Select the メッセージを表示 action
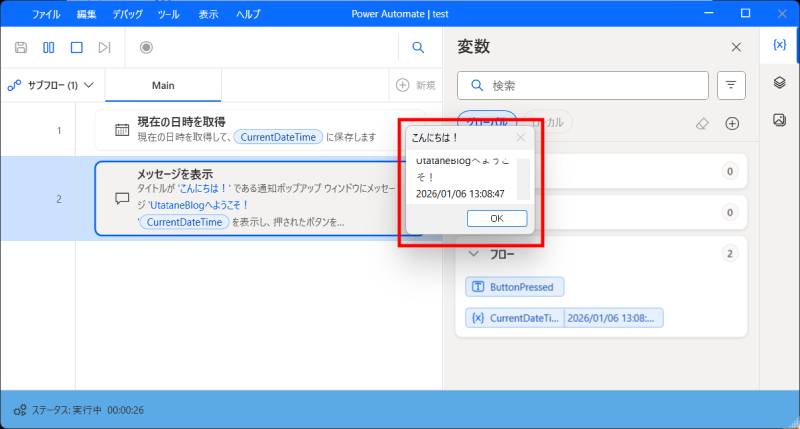Screen dimensions: 800x429 pos(260,198)
